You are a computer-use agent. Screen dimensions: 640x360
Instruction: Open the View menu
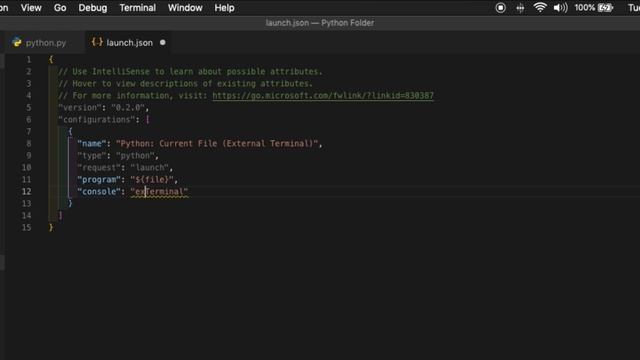click(31, 8)
